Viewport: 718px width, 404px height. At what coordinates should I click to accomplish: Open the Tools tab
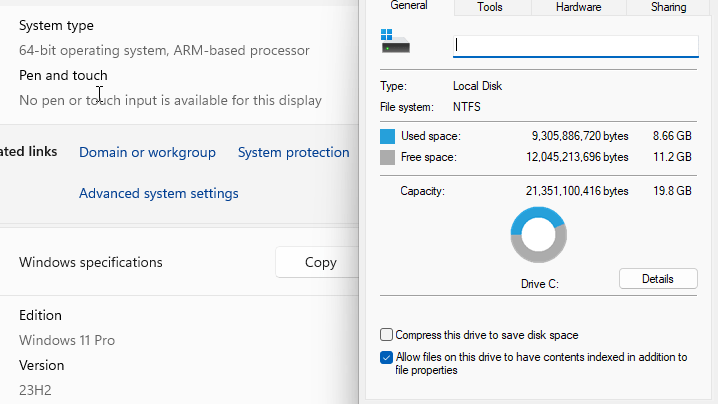tap(490, 7)
